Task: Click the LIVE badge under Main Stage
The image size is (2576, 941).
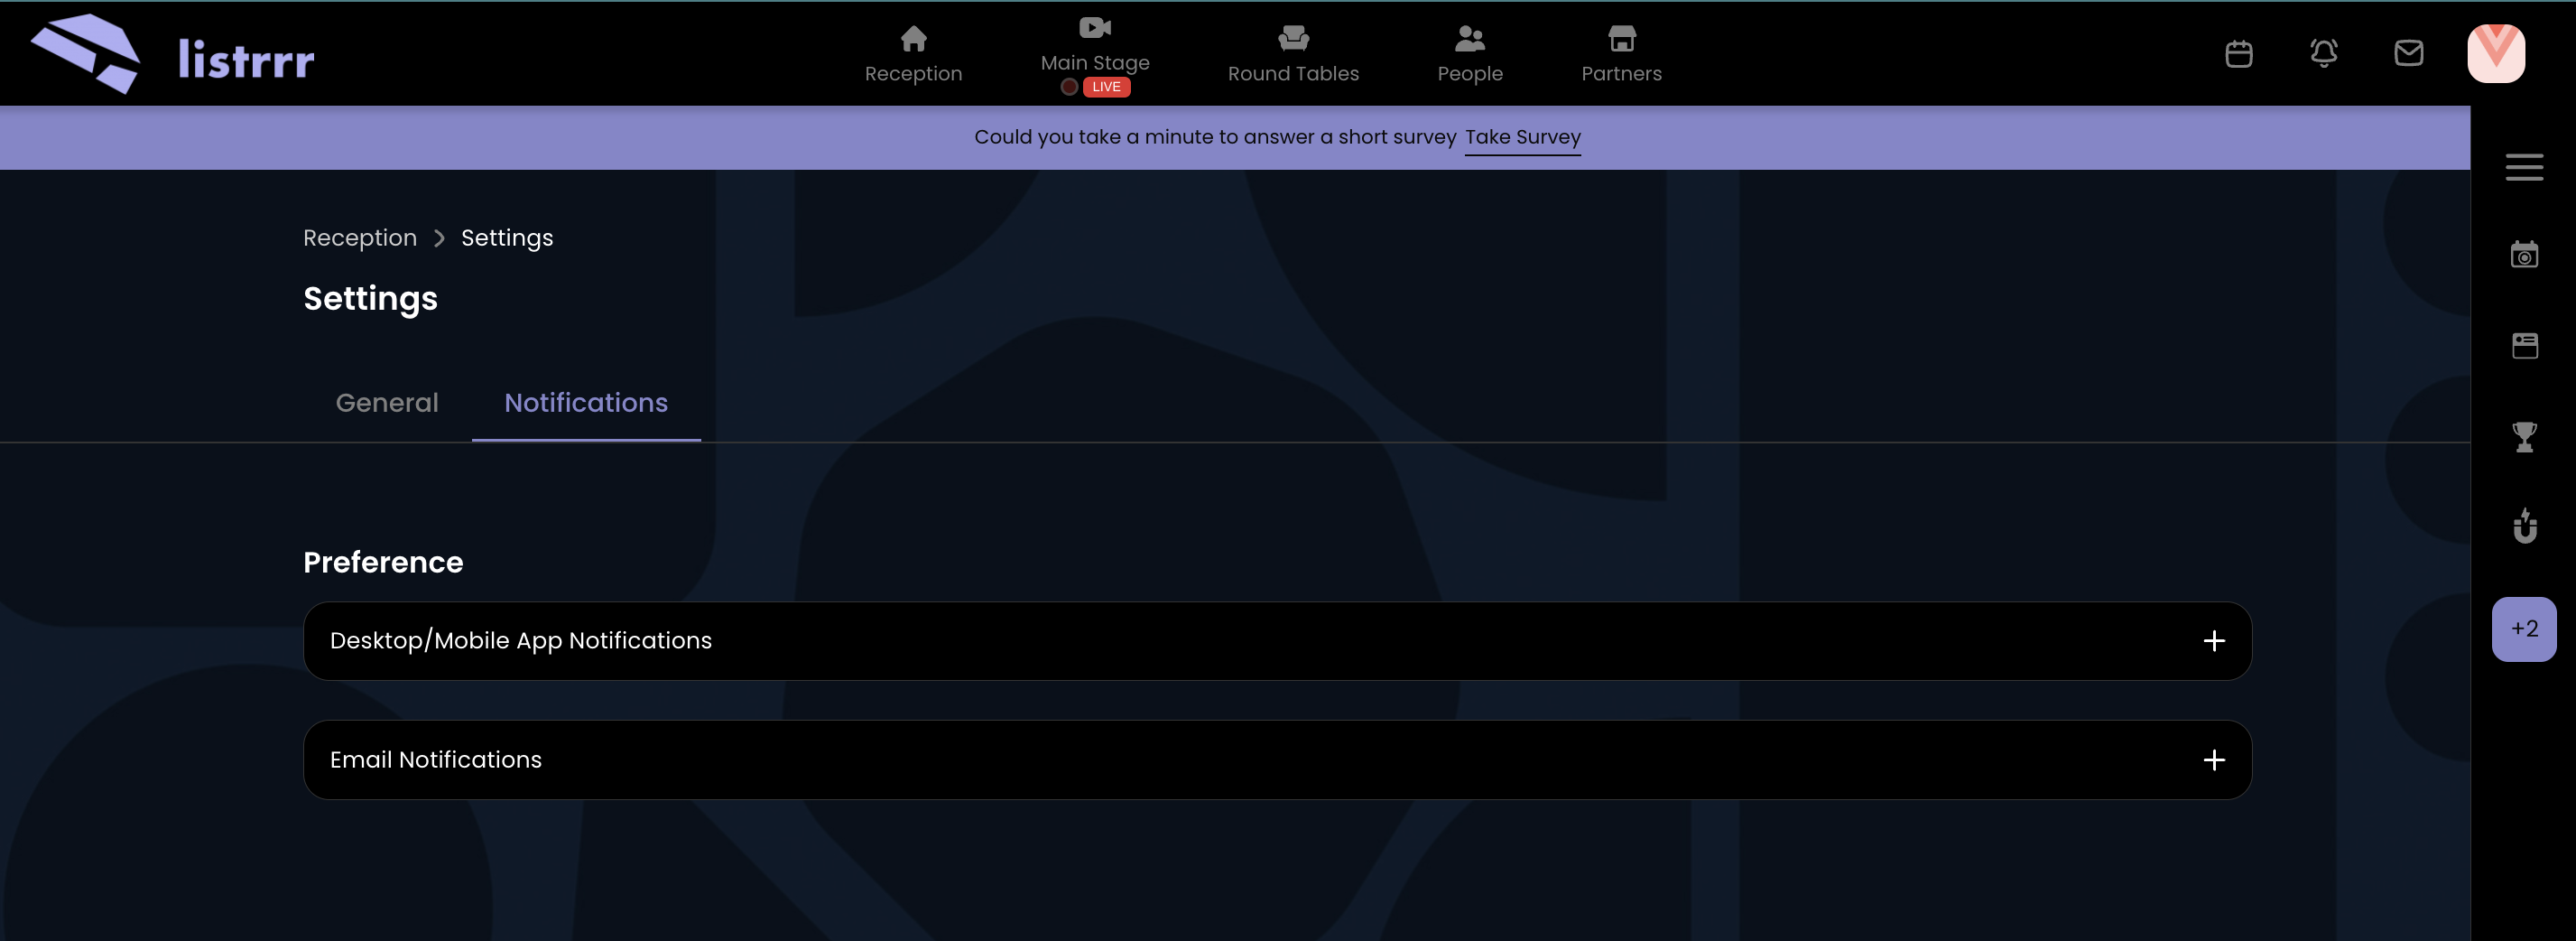Action: pyautogui.click(x=1106, y=87)
